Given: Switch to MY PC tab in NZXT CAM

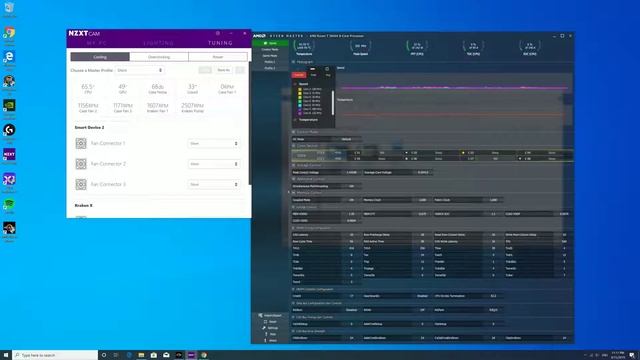Looking at the screenshot, I should pyautogui.click(x=97, y=43).
